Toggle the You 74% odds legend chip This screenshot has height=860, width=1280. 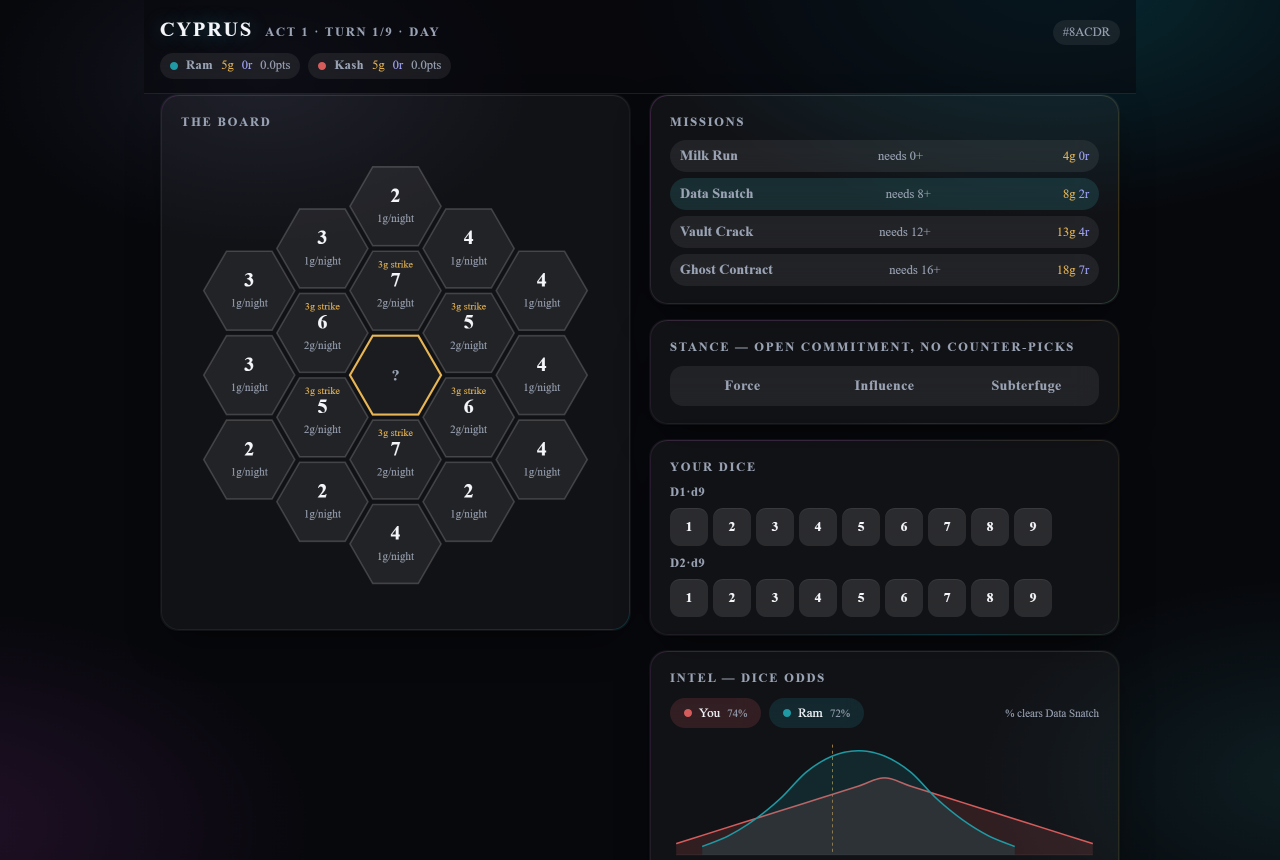tap(715, 713)
